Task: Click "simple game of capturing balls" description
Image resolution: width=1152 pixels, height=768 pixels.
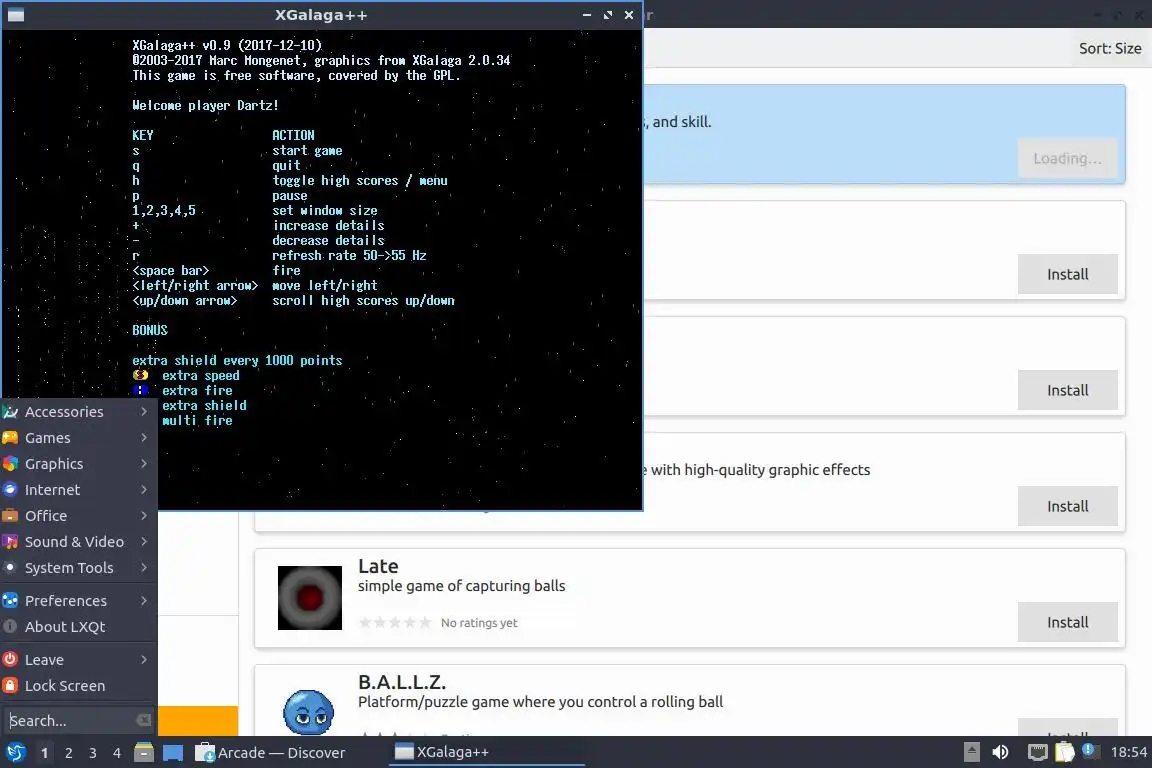Action: (461, 586)
